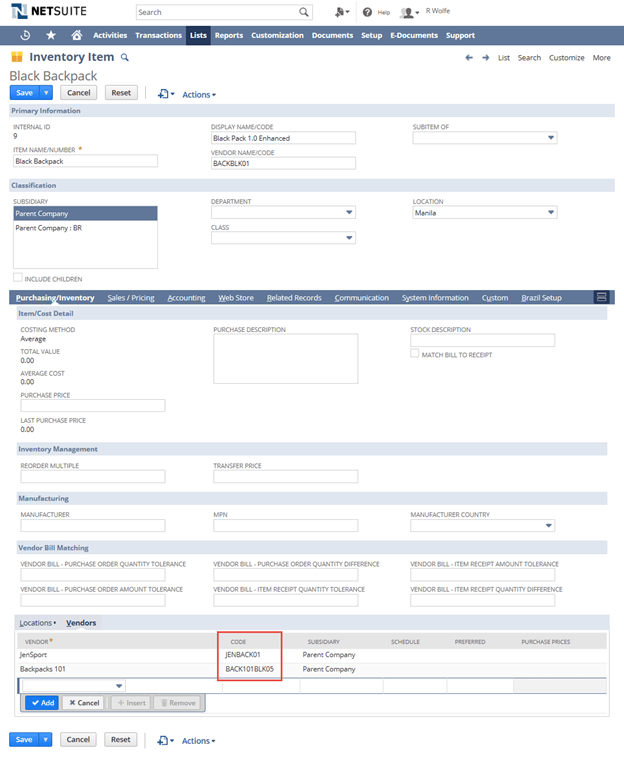Switch to the Web Store tab
The image size is (624, 776).
click(236, 297)
